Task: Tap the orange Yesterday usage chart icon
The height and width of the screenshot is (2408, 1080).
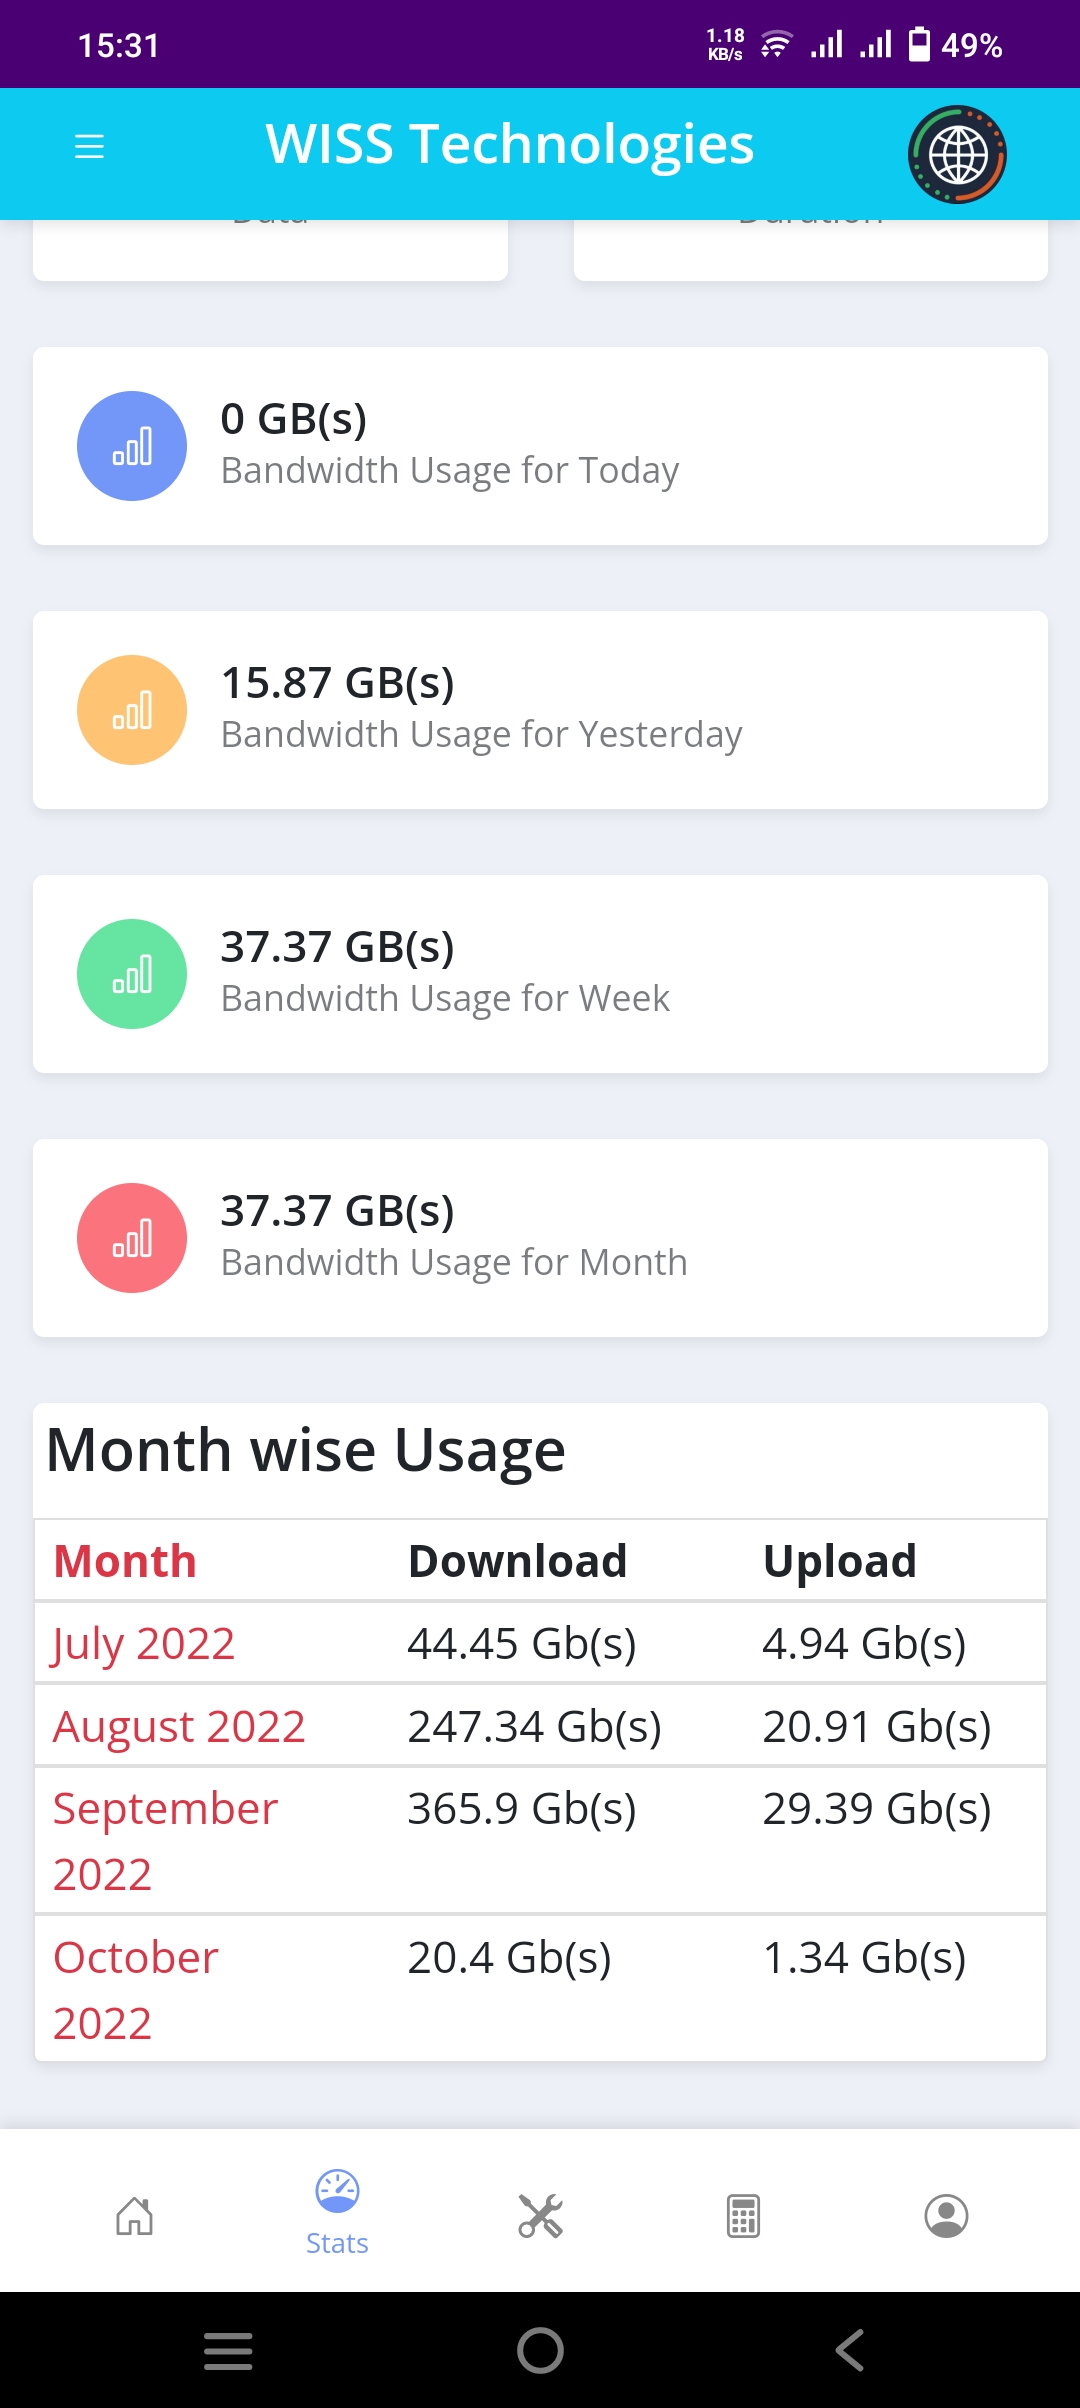Action: [132, 710]
